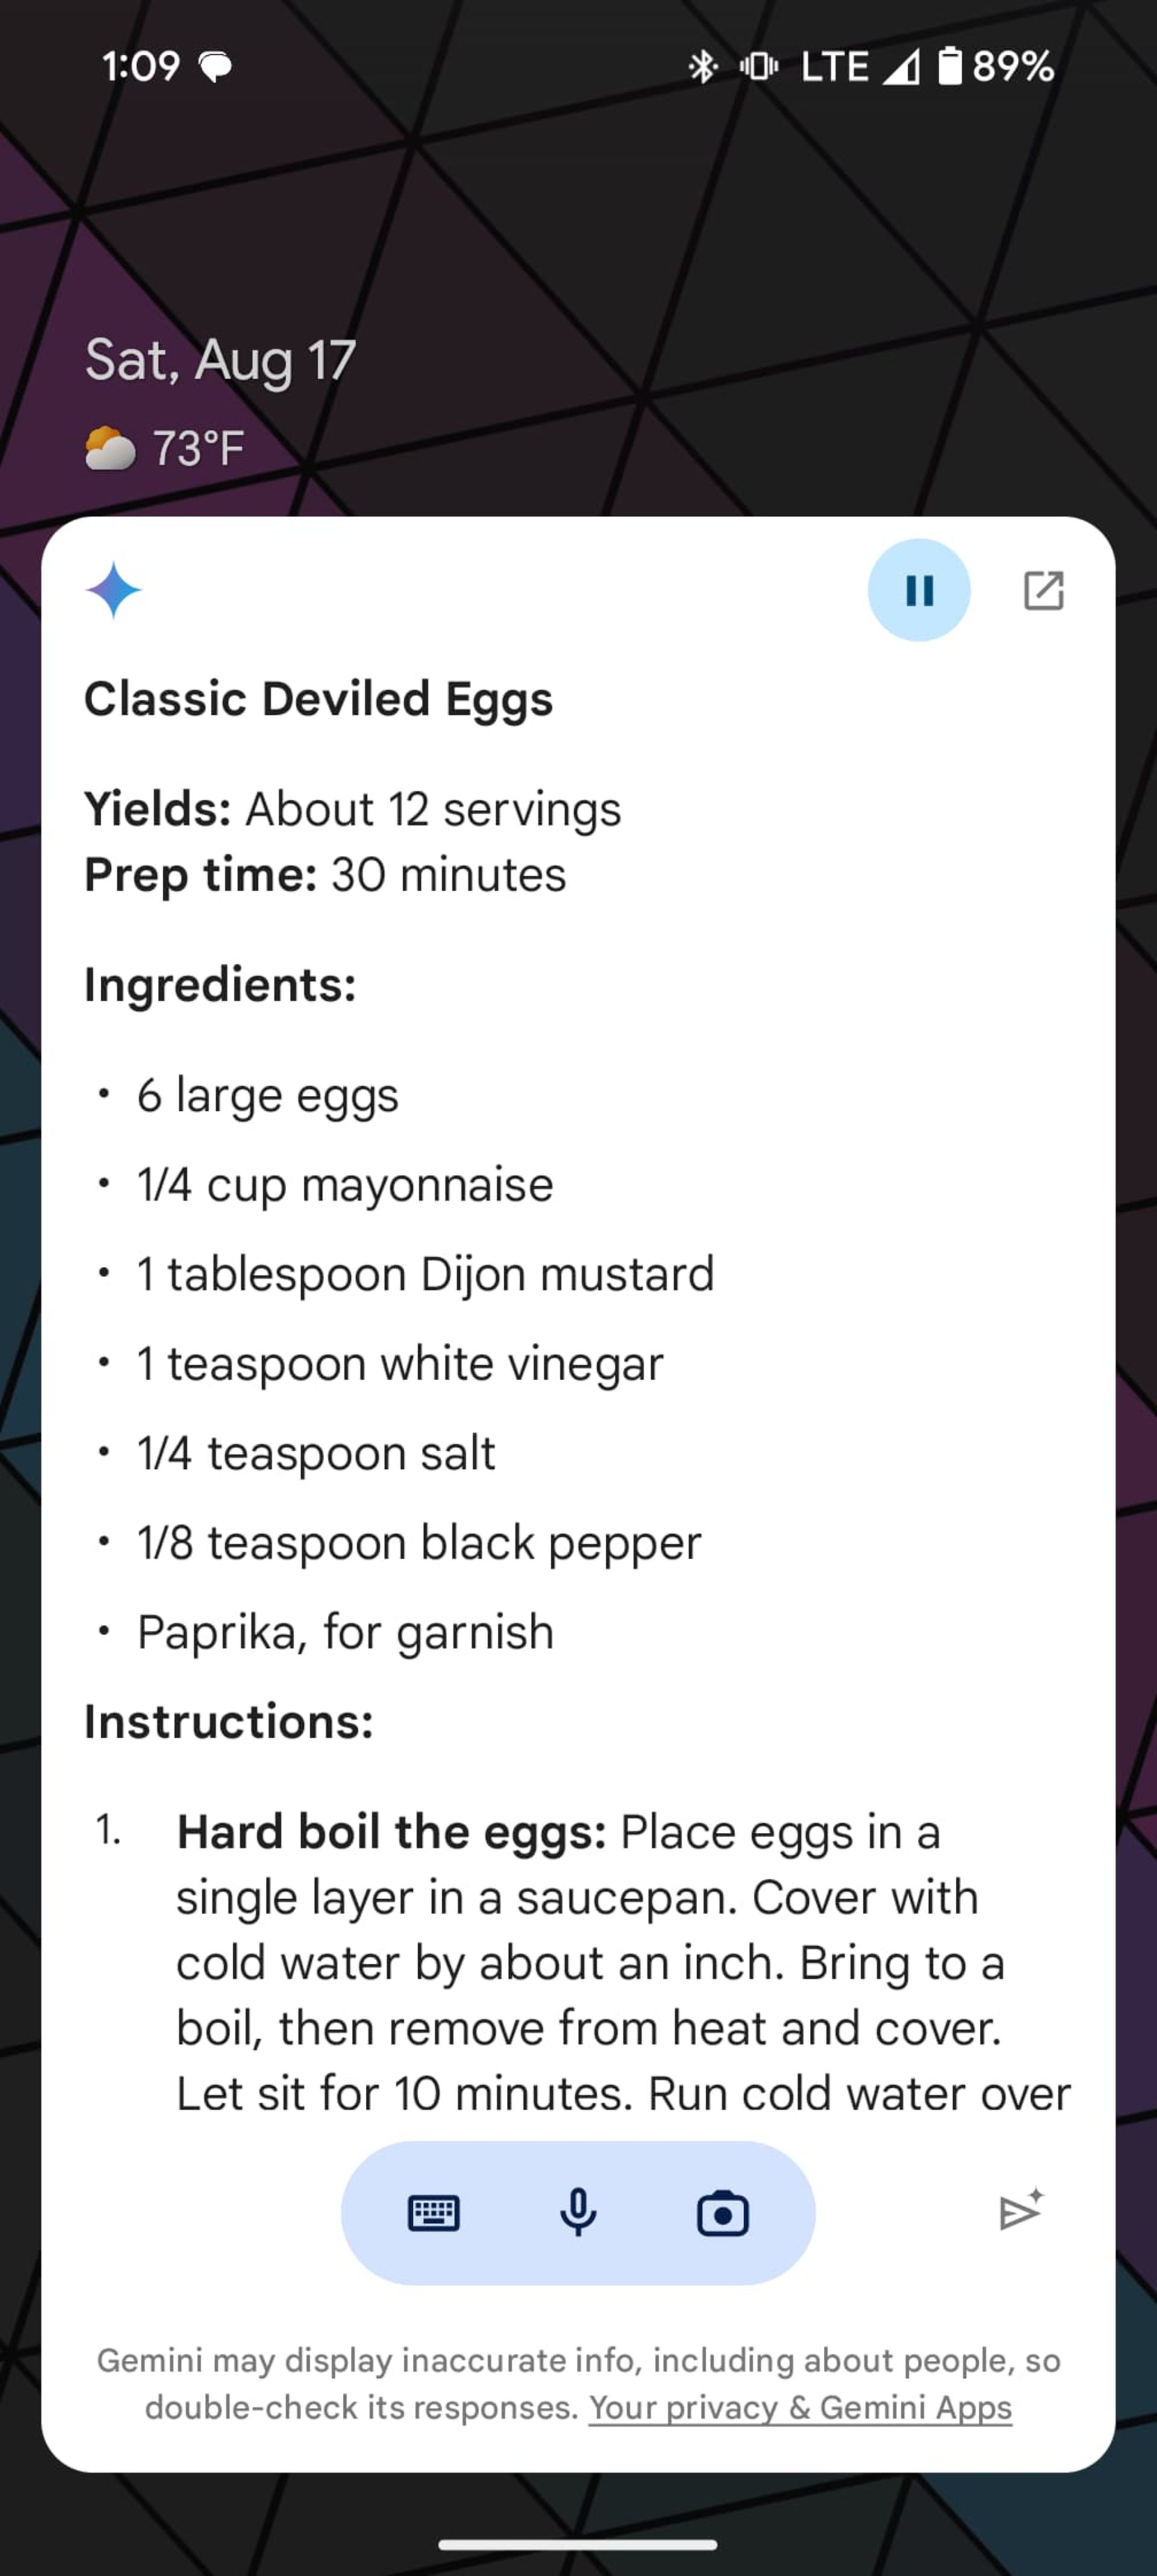The width and height of the screenshot is (1157, 2576).
Task: Tap the home gesture navigation bar
Action: pos(578,2544)
